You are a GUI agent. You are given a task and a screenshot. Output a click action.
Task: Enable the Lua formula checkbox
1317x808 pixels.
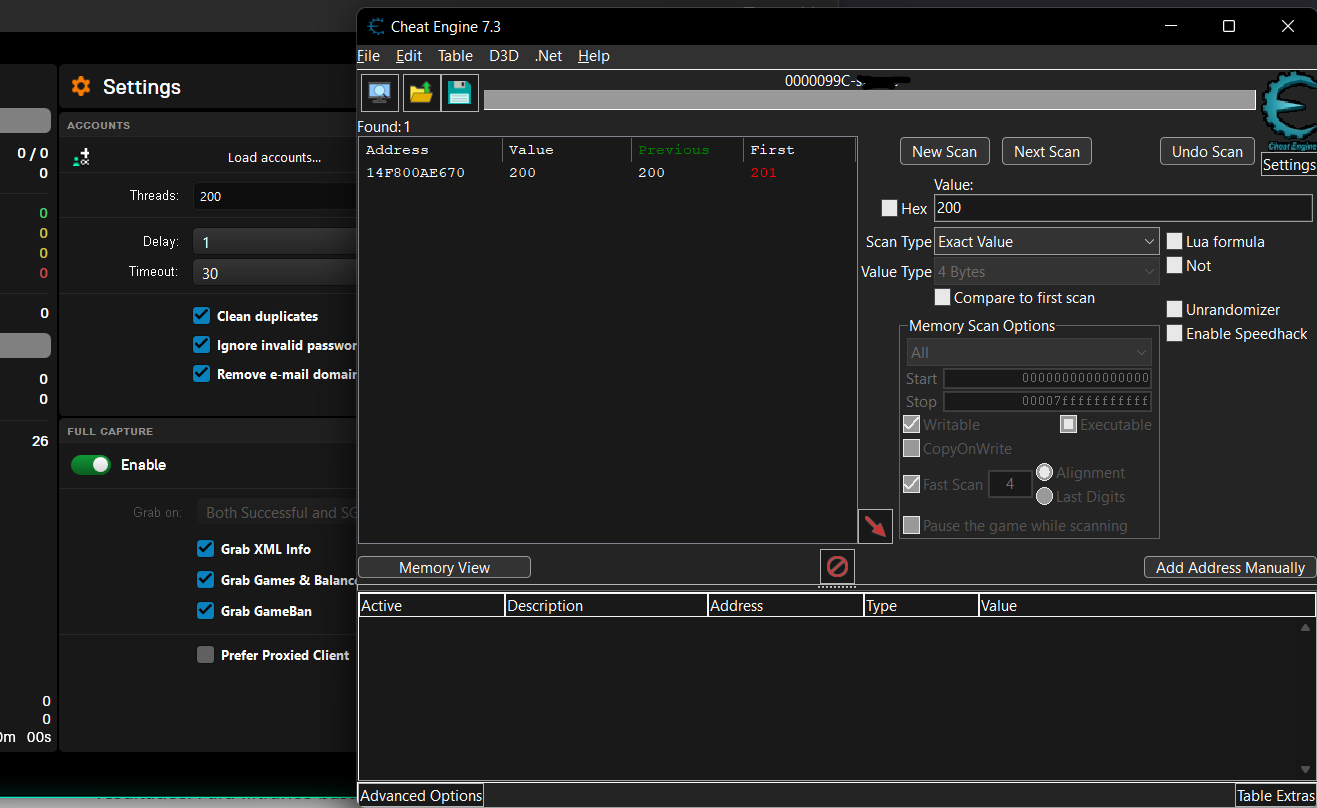(x=1175, y=241)
